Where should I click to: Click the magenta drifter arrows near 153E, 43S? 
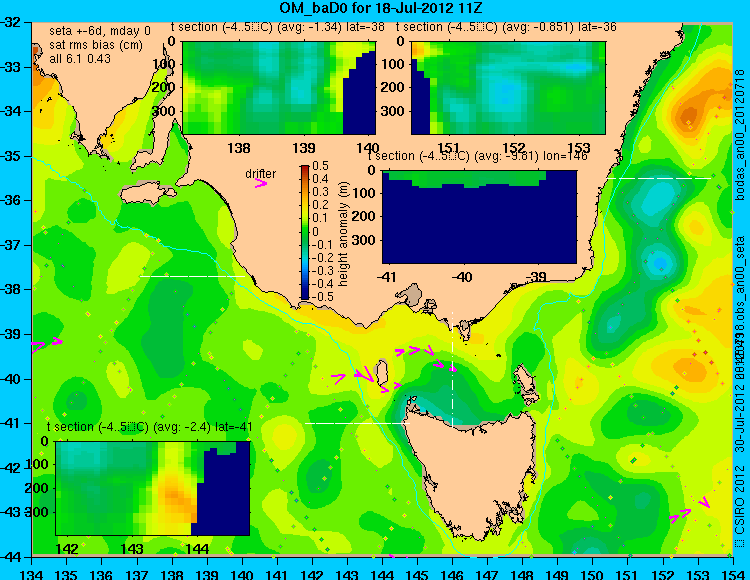click(x=689, y=510)
